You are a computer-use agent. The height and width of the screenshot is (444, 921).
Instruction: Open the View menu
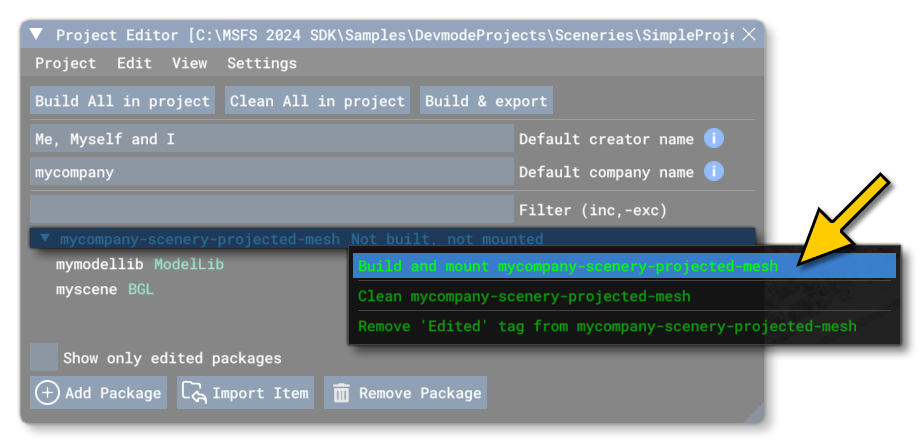point(189,63)
